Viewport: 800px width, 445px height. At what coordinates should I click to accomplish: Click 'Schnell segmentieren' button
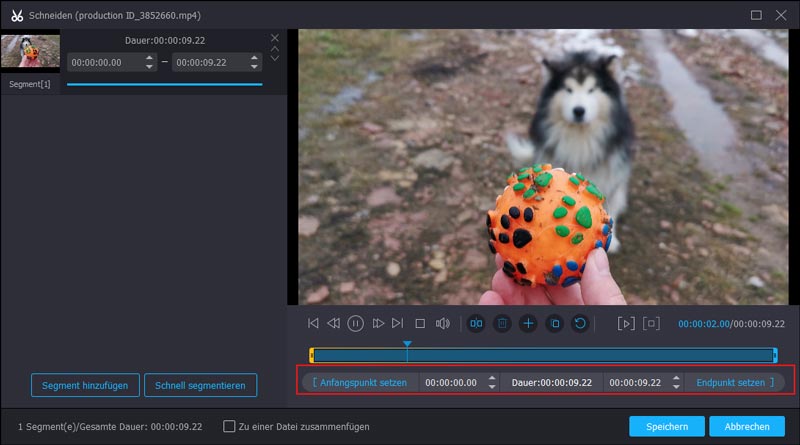(201, 385)
